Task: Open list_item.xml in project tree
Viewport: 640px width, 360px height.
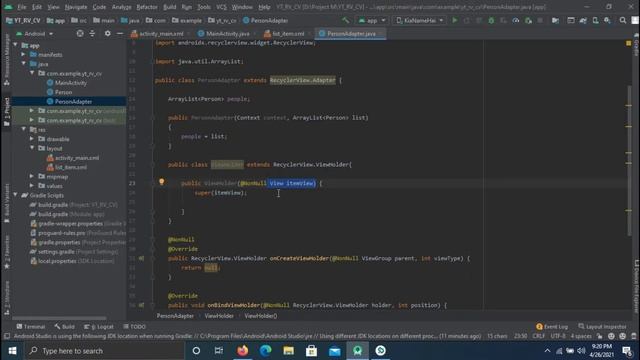Action: click(71, 167)
